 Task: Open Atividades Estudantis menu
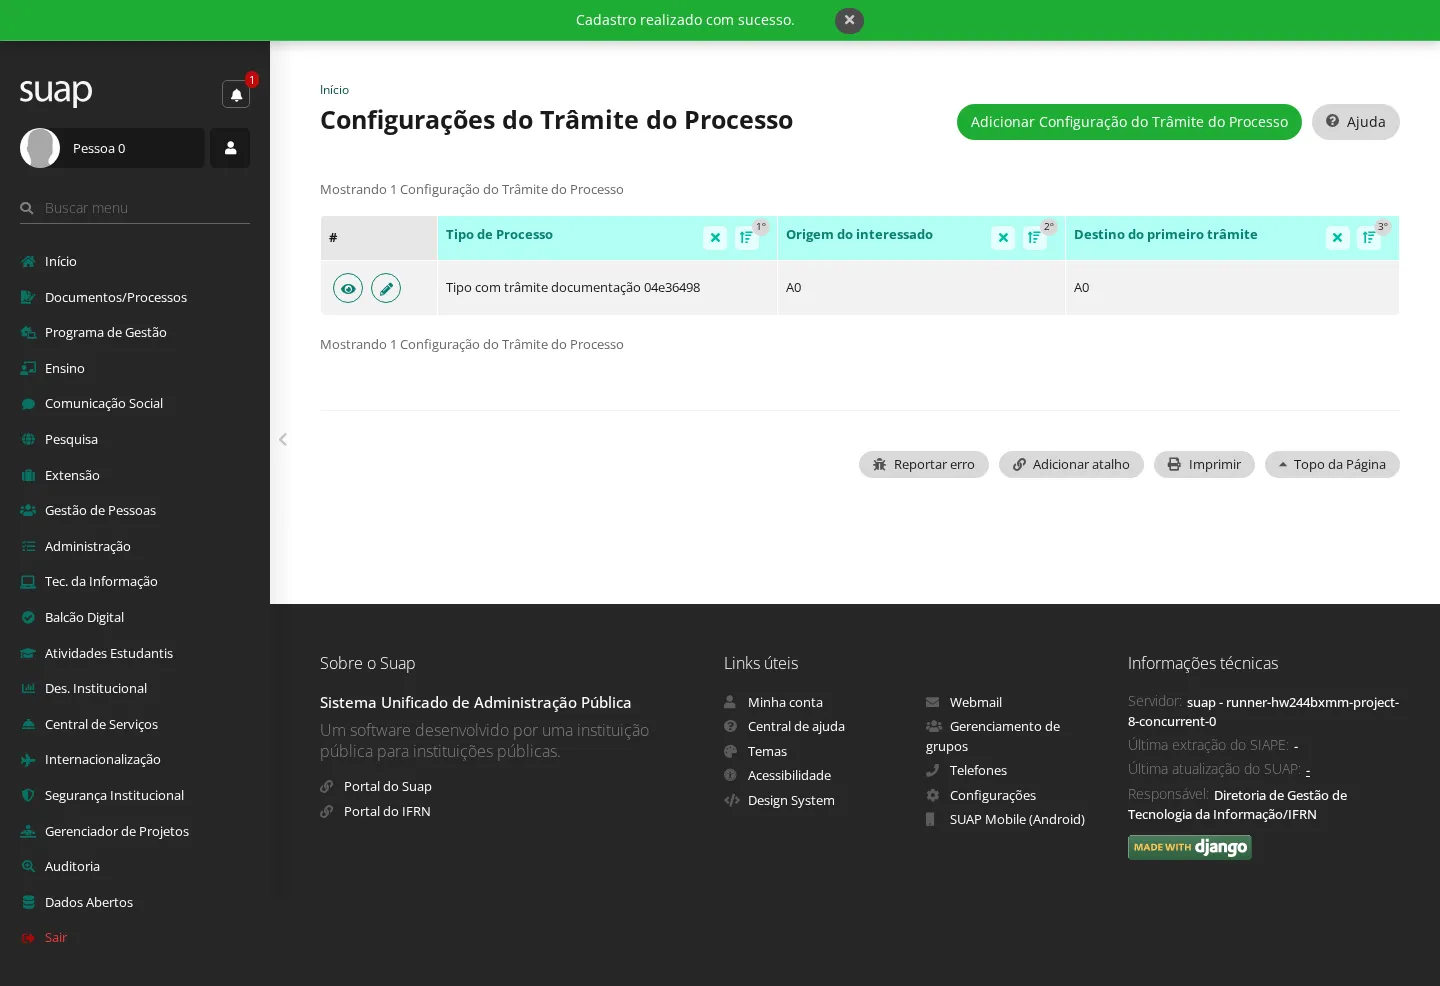pyautogui.click(x=135, y=653)
